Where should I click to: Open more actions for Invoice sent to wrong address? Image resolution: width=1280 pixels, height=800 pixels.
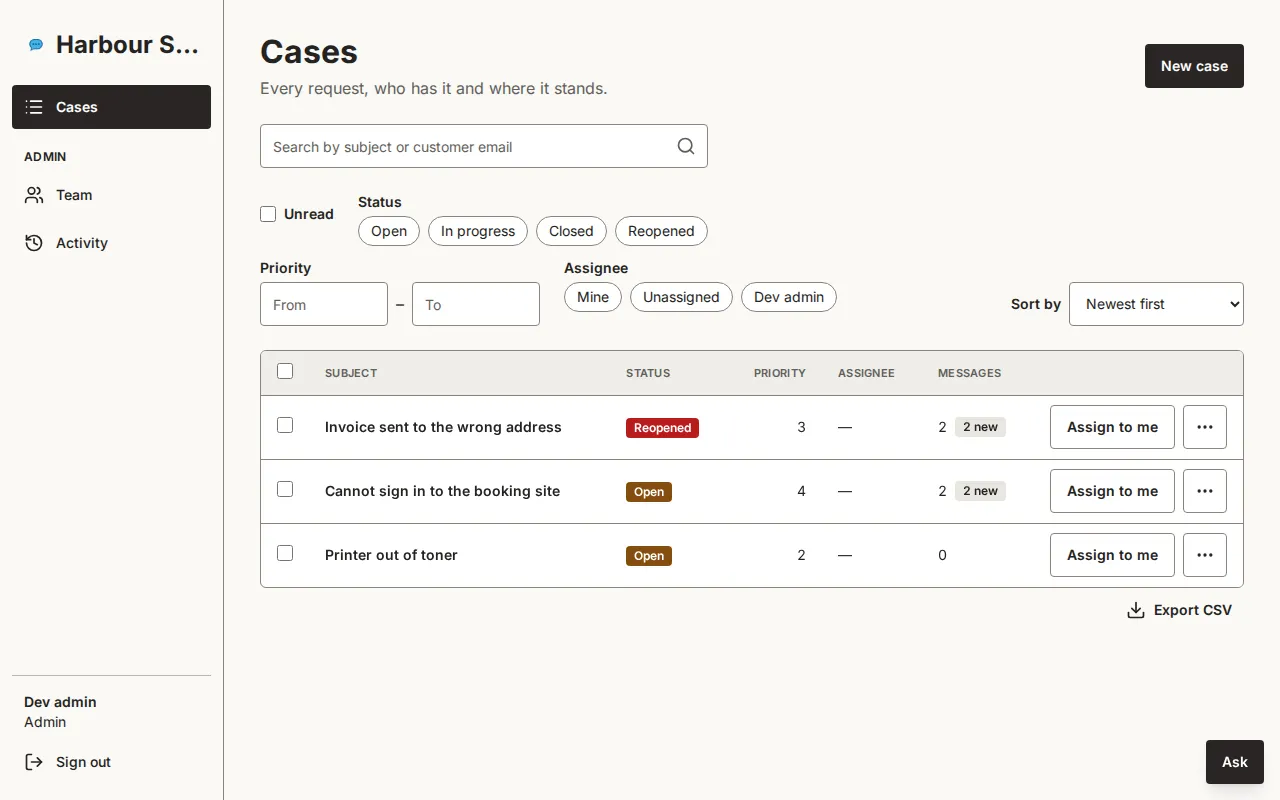pos(1205,427)
